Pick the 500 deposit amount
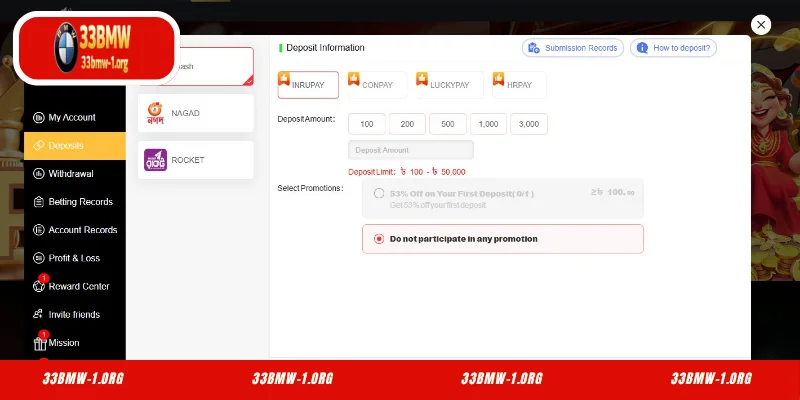This screenshot has width=800, height=400. coord(448,124)
